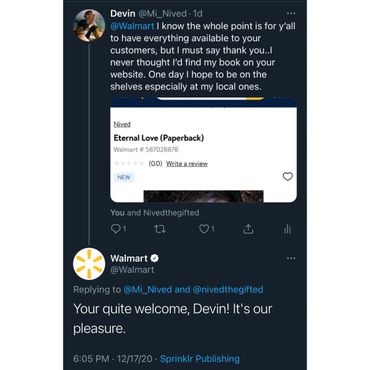Open Walmart's spark logo avatar
Image resolution: width=370 pixels, height=370 pixels.
pos(89,264)
